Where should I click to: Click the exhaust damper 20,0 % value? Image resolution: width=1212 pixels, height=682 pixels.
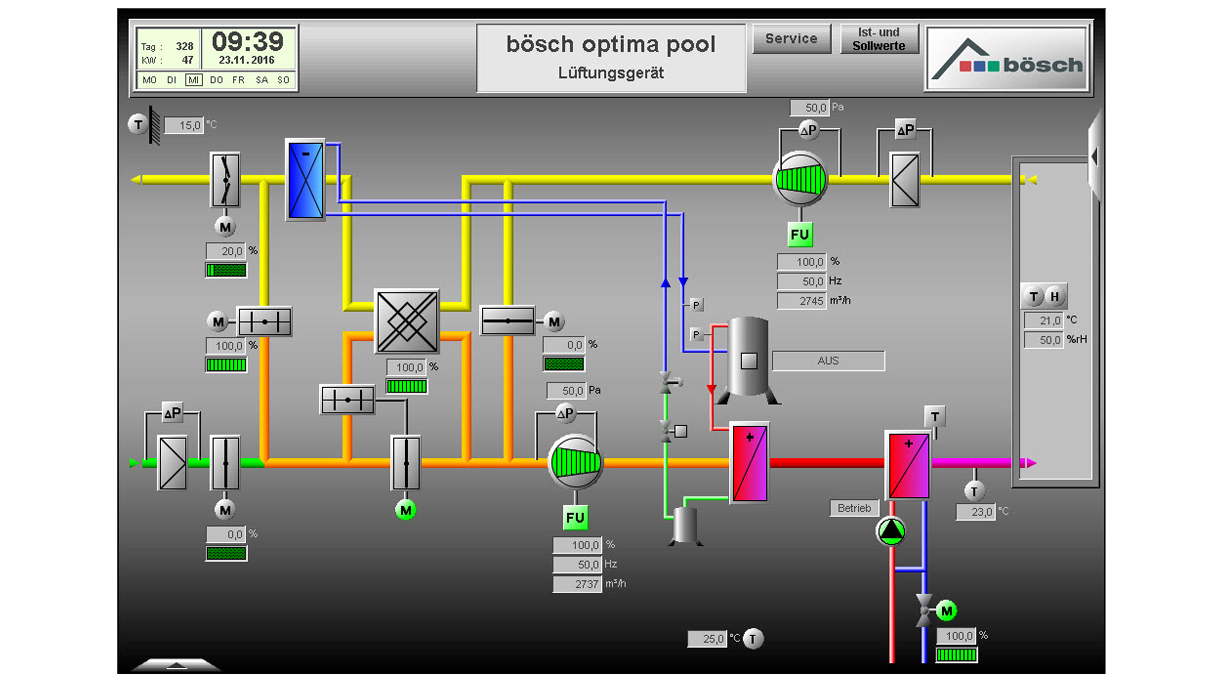[x=225, y=251]
